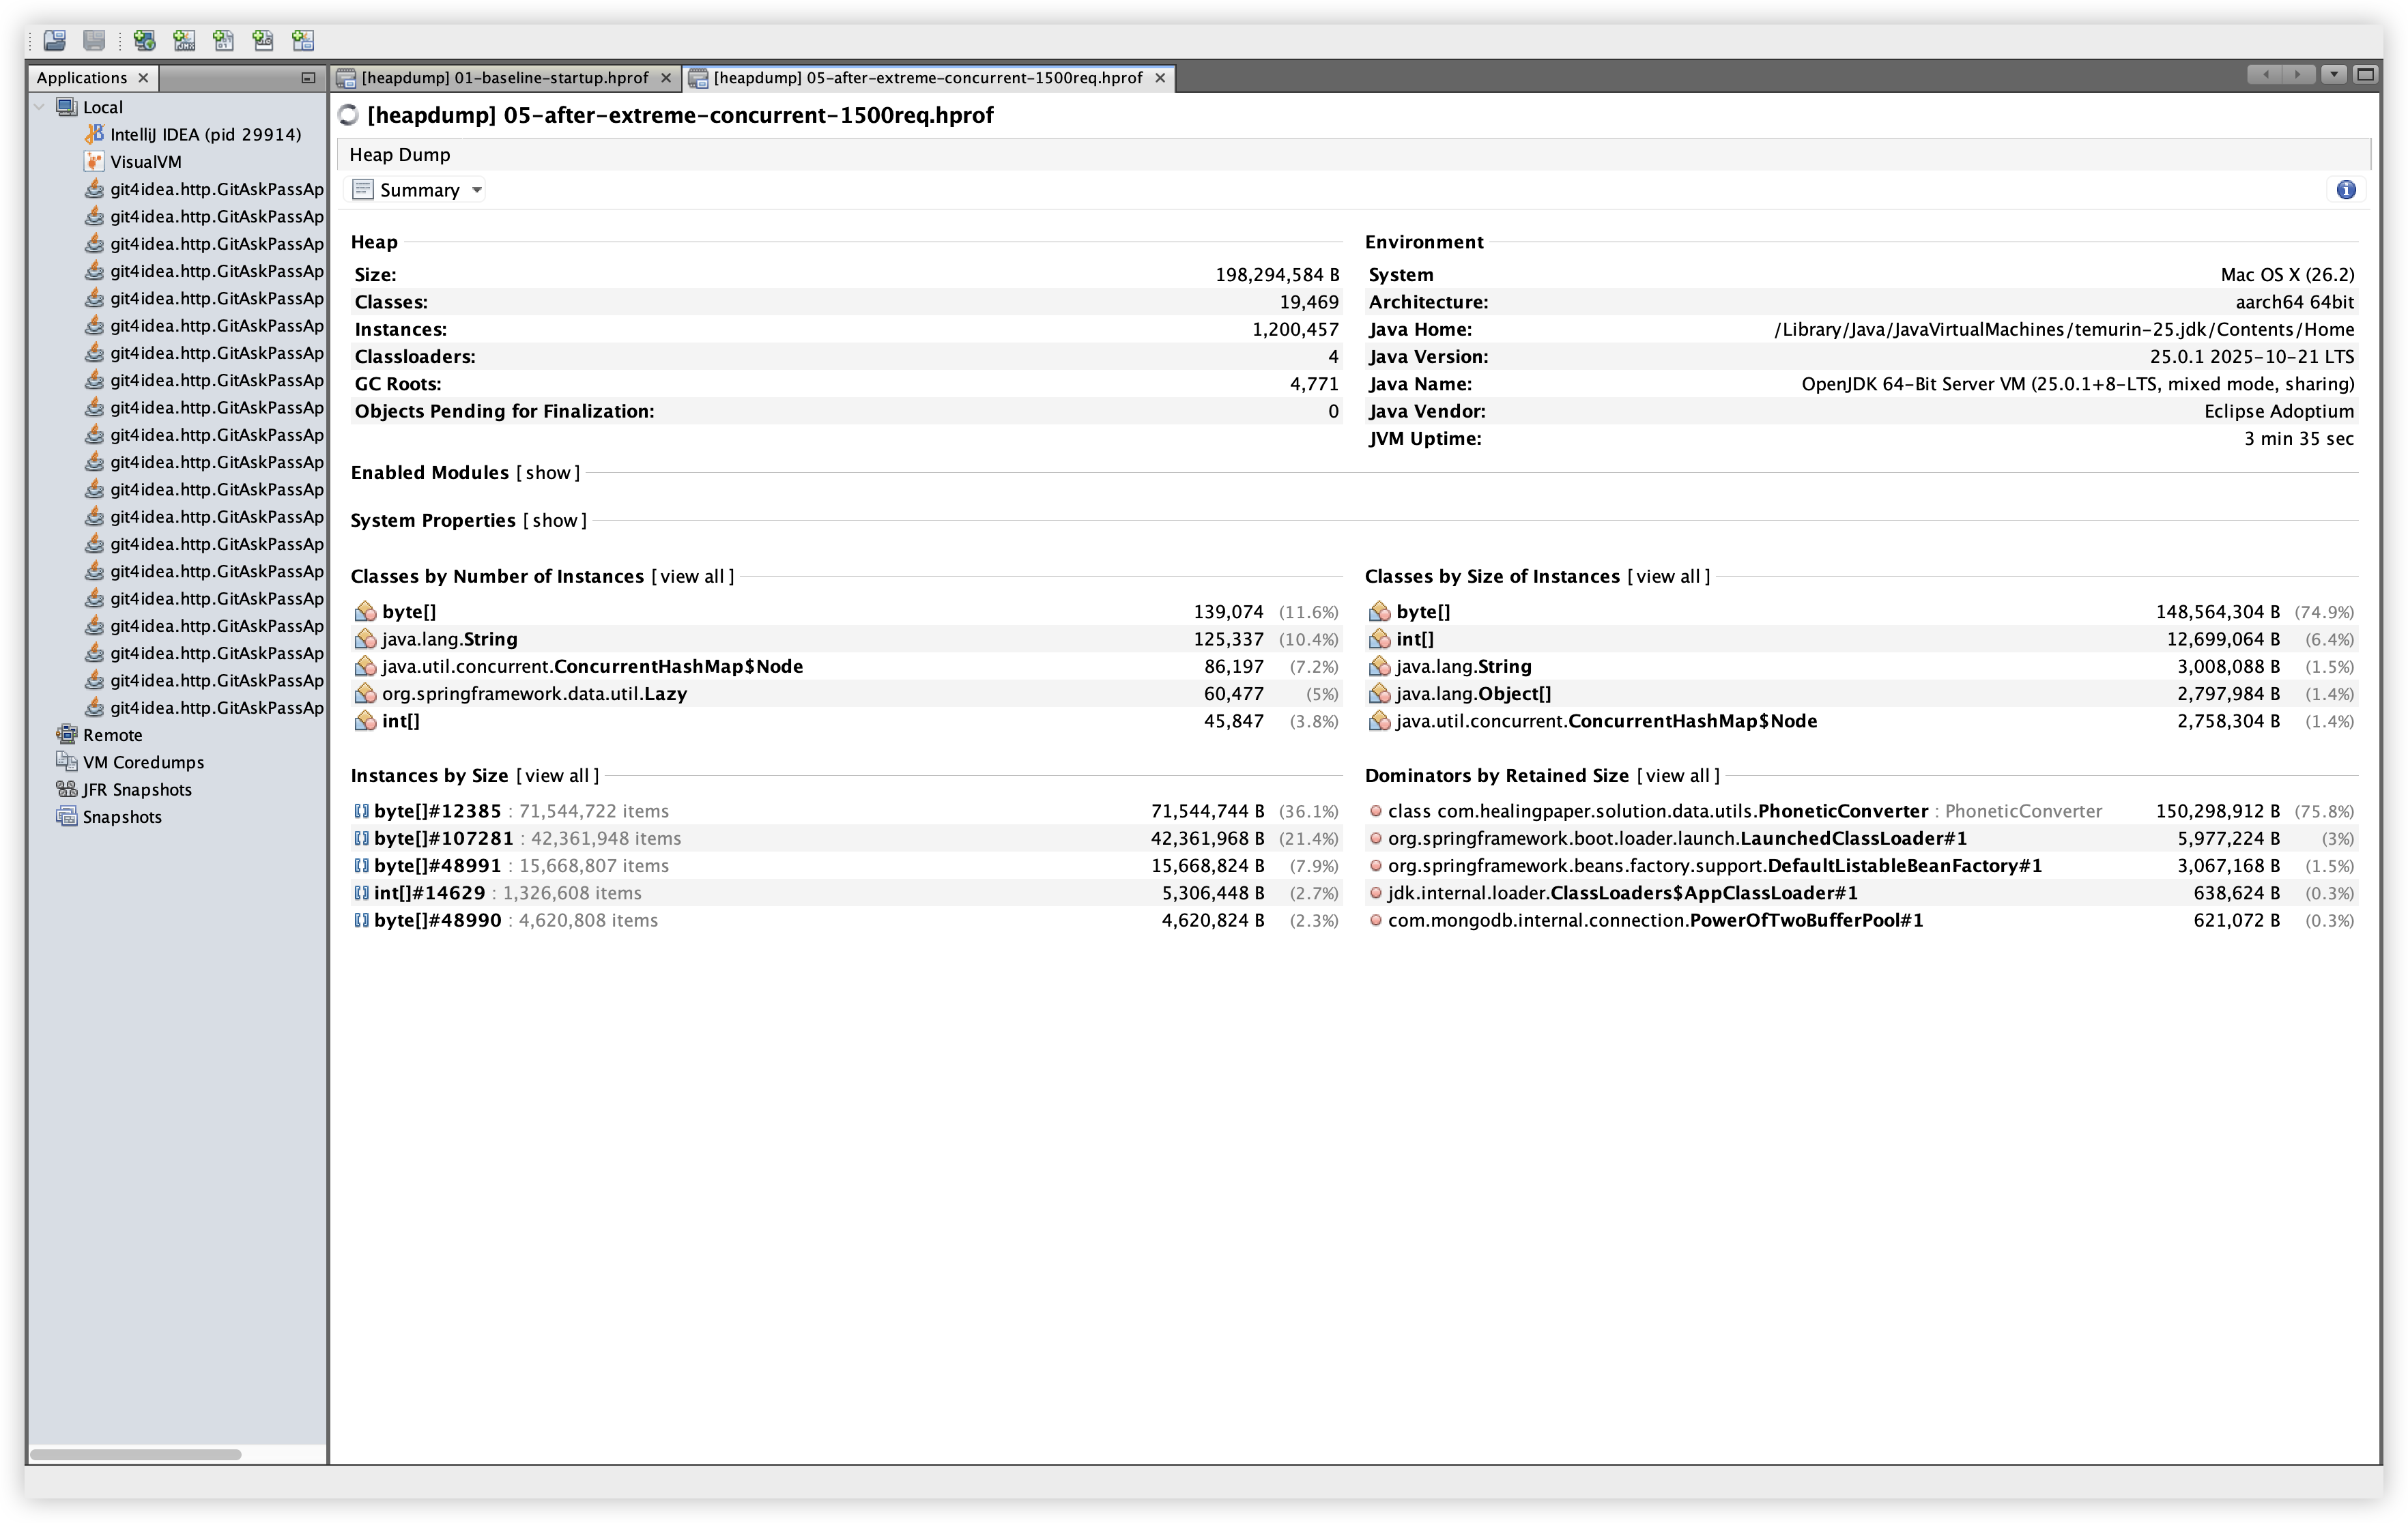This screenshot has height=1523, width=2408.
Task: Switch to the 01-baseline-startup.hprof tab
Action: [x=504, y=78]
